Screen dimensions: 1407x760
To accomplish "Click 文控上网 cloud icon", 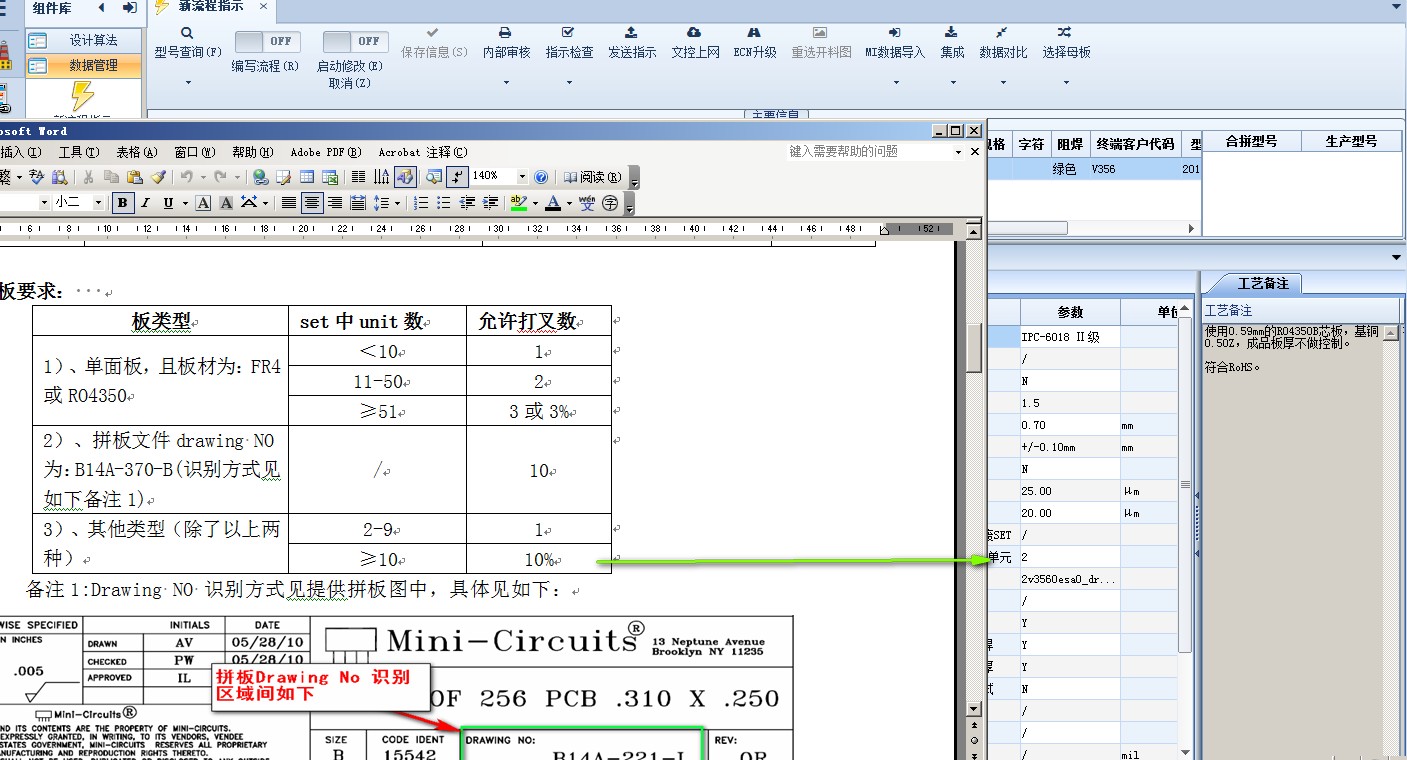I will pos(695,33).
